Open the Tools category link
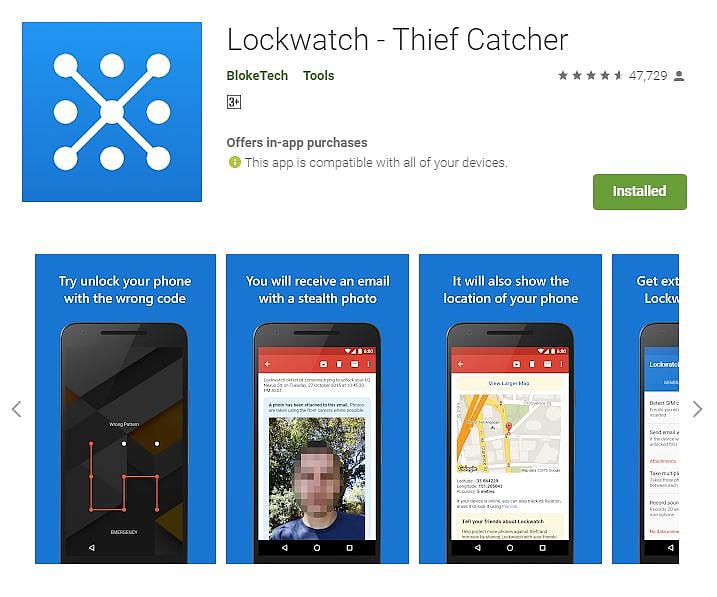 pyautogui.click(x=319, y=75)
